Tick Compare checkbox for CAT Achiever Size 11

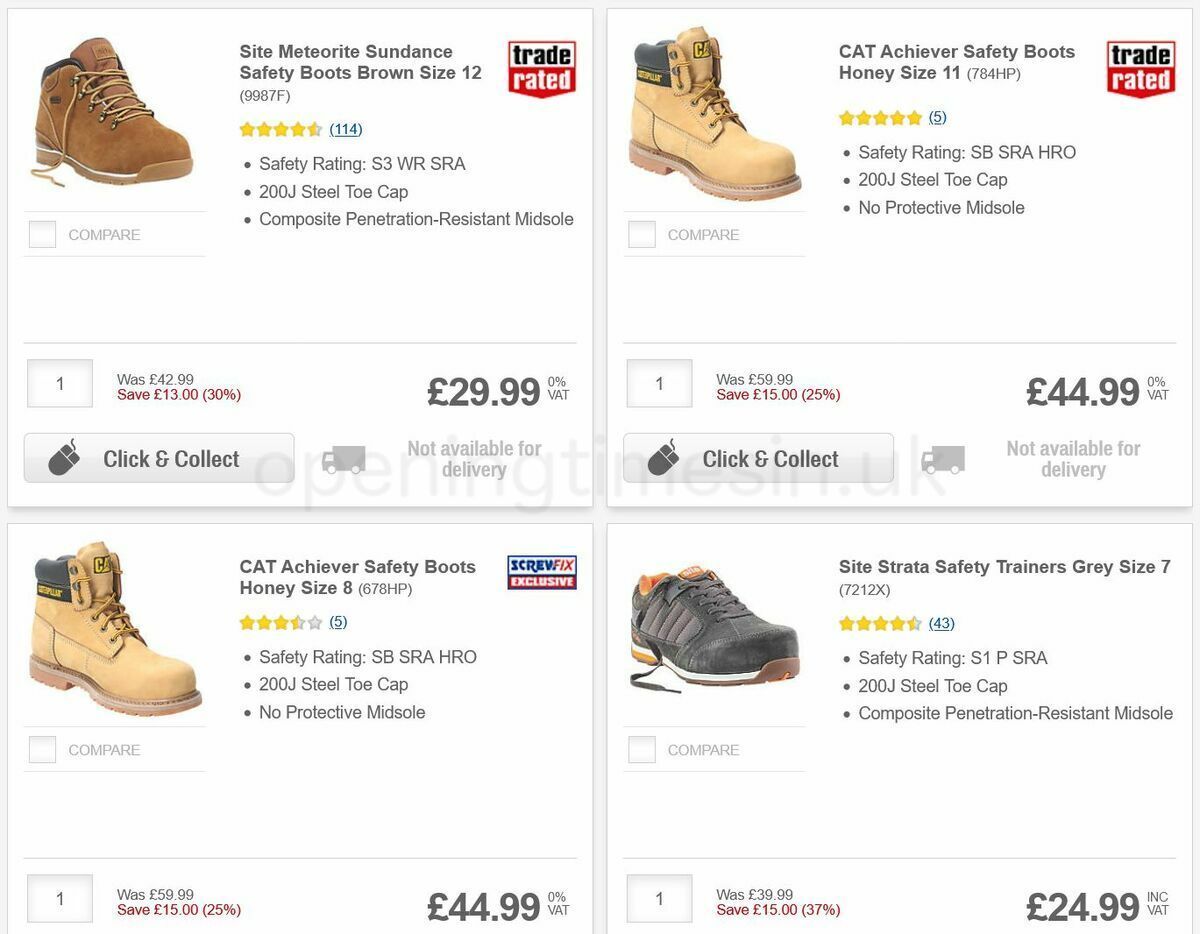coord(642,235)
